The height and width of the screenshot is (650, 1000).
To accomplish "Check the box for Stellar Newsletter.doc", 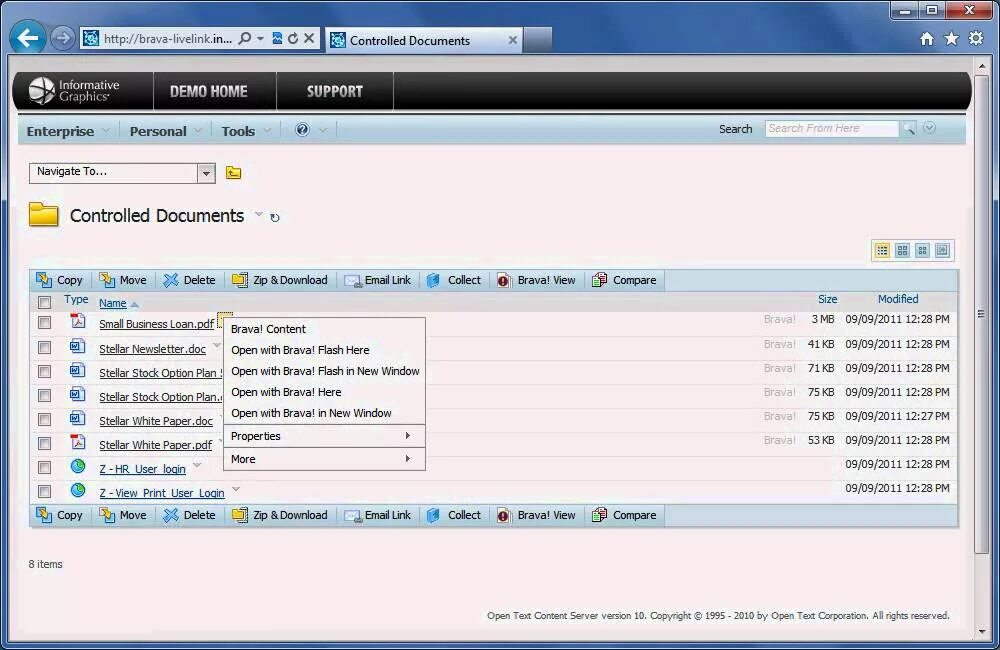I will 44,347.
